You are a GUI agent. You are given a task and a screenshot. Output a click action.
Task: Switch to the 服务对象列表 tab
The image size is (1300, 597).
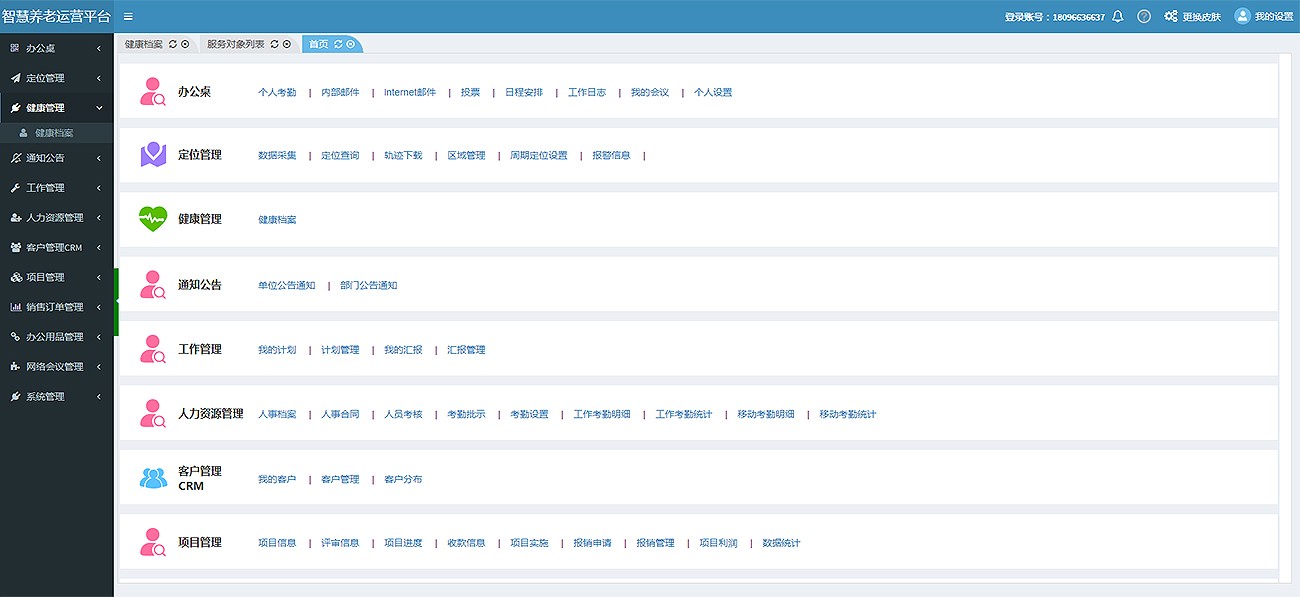coord(236,44)
